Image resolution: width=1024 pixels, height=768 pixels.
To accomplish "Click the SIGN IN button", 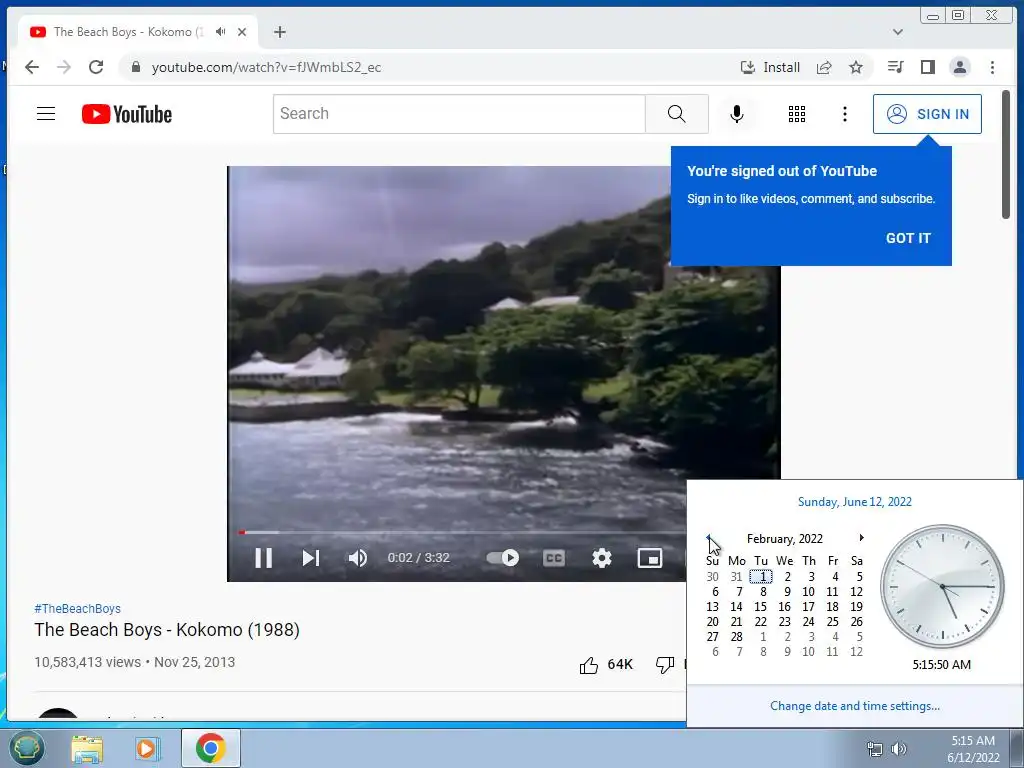I will [x=927, y=114].
